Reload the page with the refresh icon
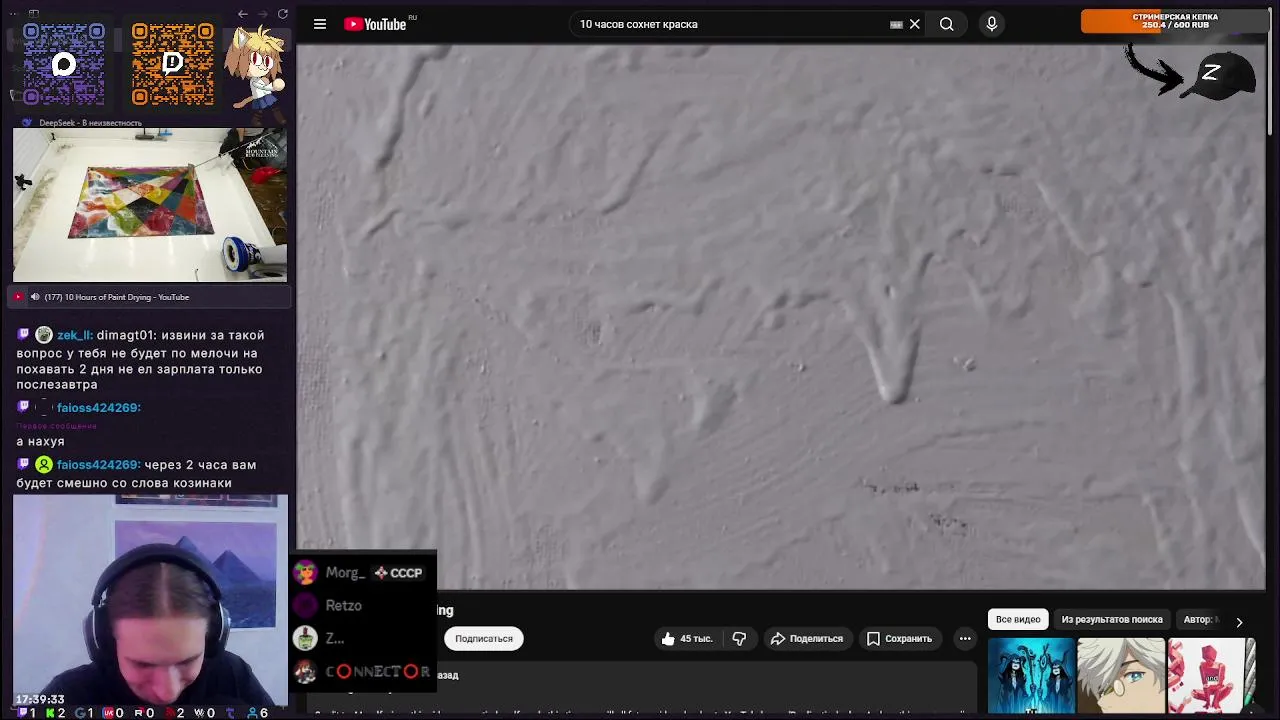Viewport: 1280px width, 720px height. coord(283,14)
